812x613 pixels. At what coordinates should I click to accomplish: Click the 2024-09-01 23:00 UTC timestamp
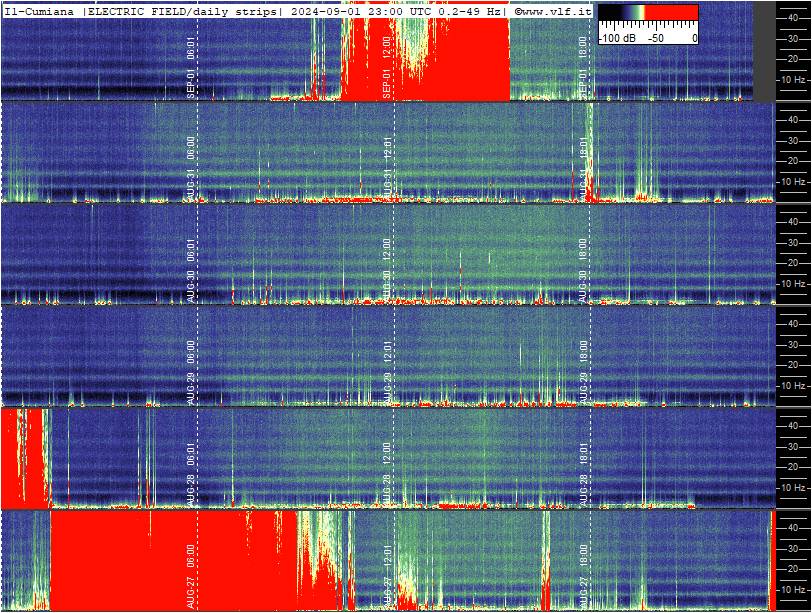(x=360, y=11)
